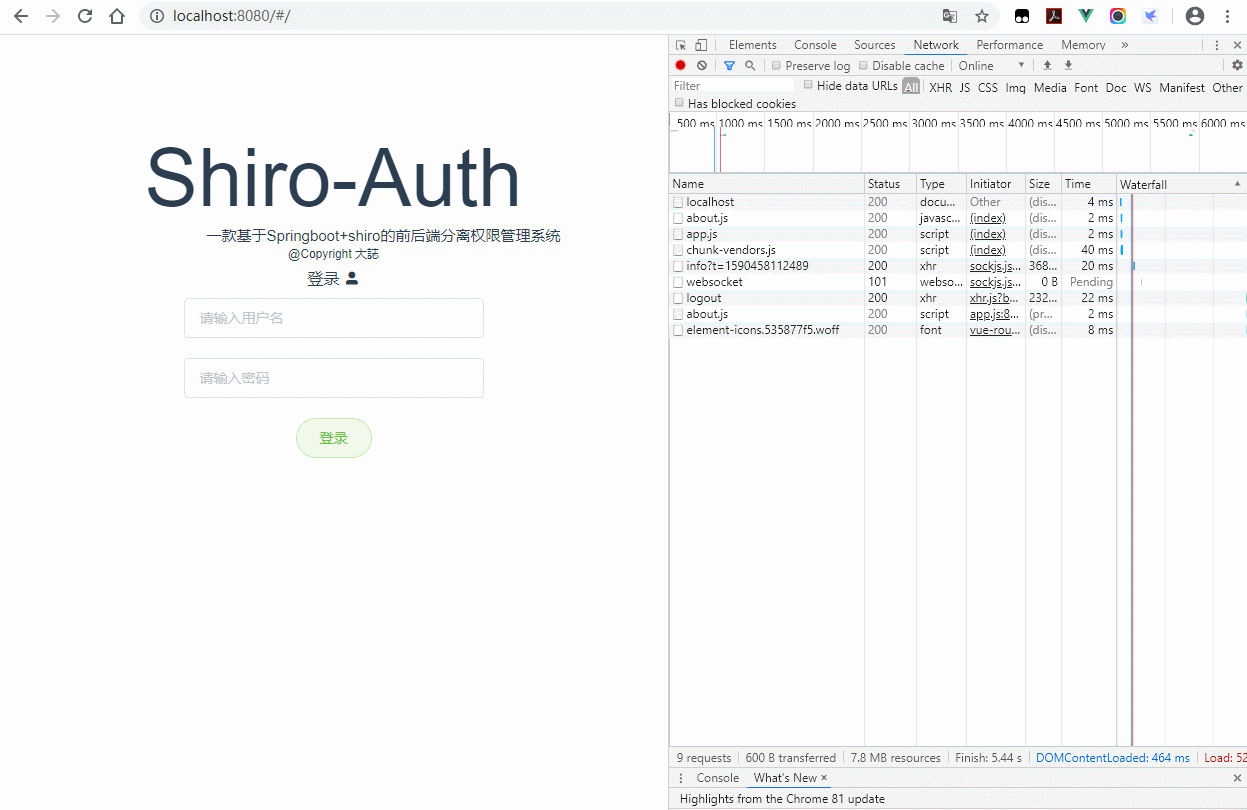Open DevTools customize three-dot menu
This screenshot has height=810, width=1247.
1217,45
